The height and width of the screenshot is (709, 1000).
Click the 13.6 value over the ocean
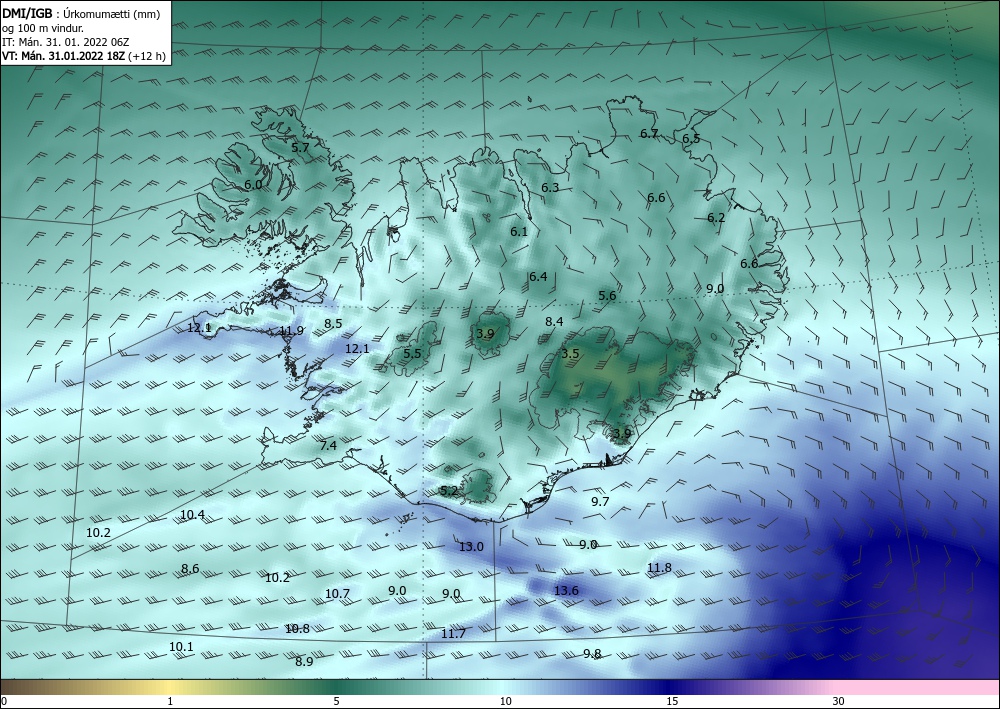tap(566, 590)
